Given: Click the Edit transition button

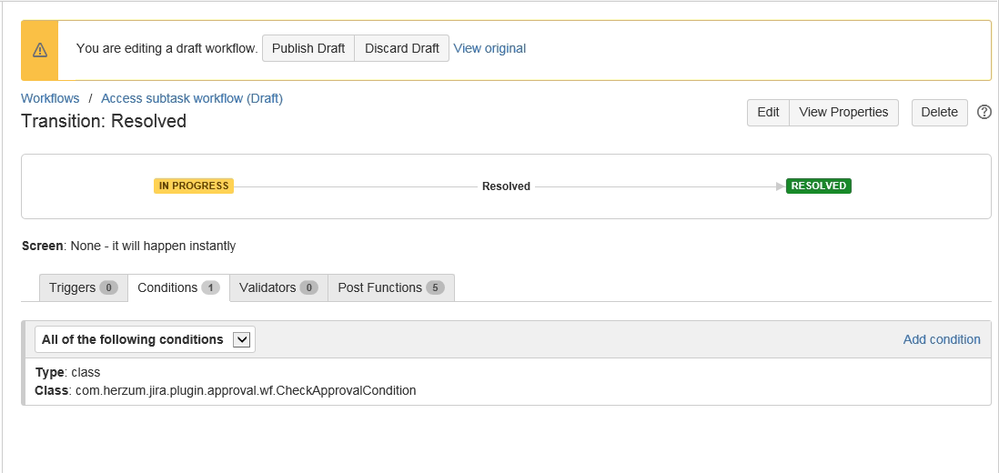Looking at the screenshot, I should tap(768, 112).
